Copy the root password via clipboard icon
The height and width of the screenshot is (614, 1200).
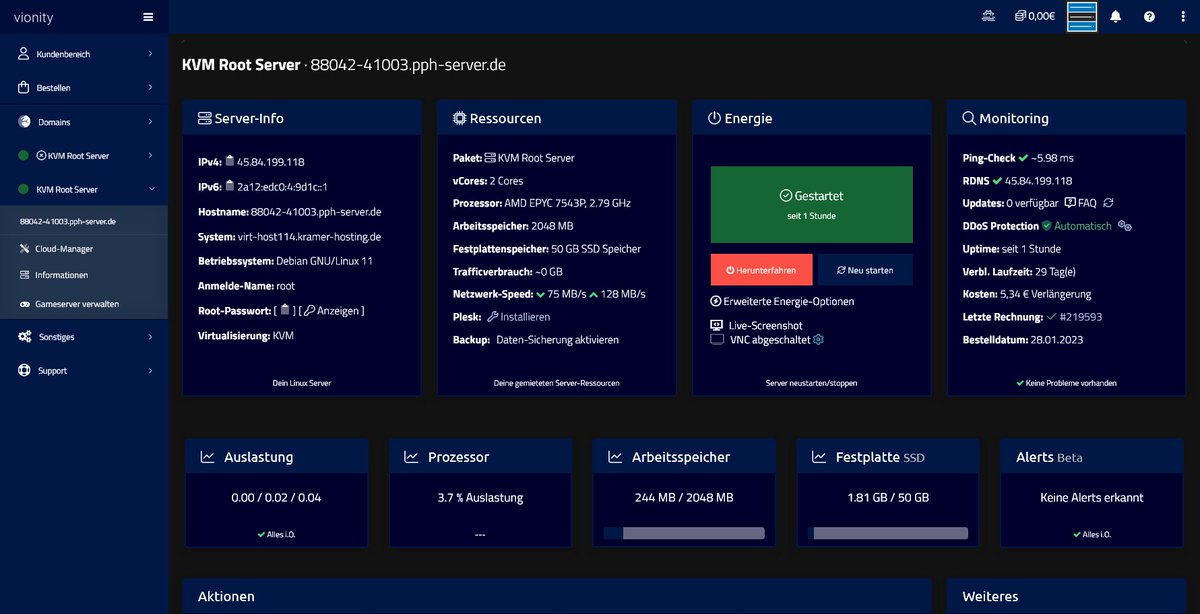(285, 311)
